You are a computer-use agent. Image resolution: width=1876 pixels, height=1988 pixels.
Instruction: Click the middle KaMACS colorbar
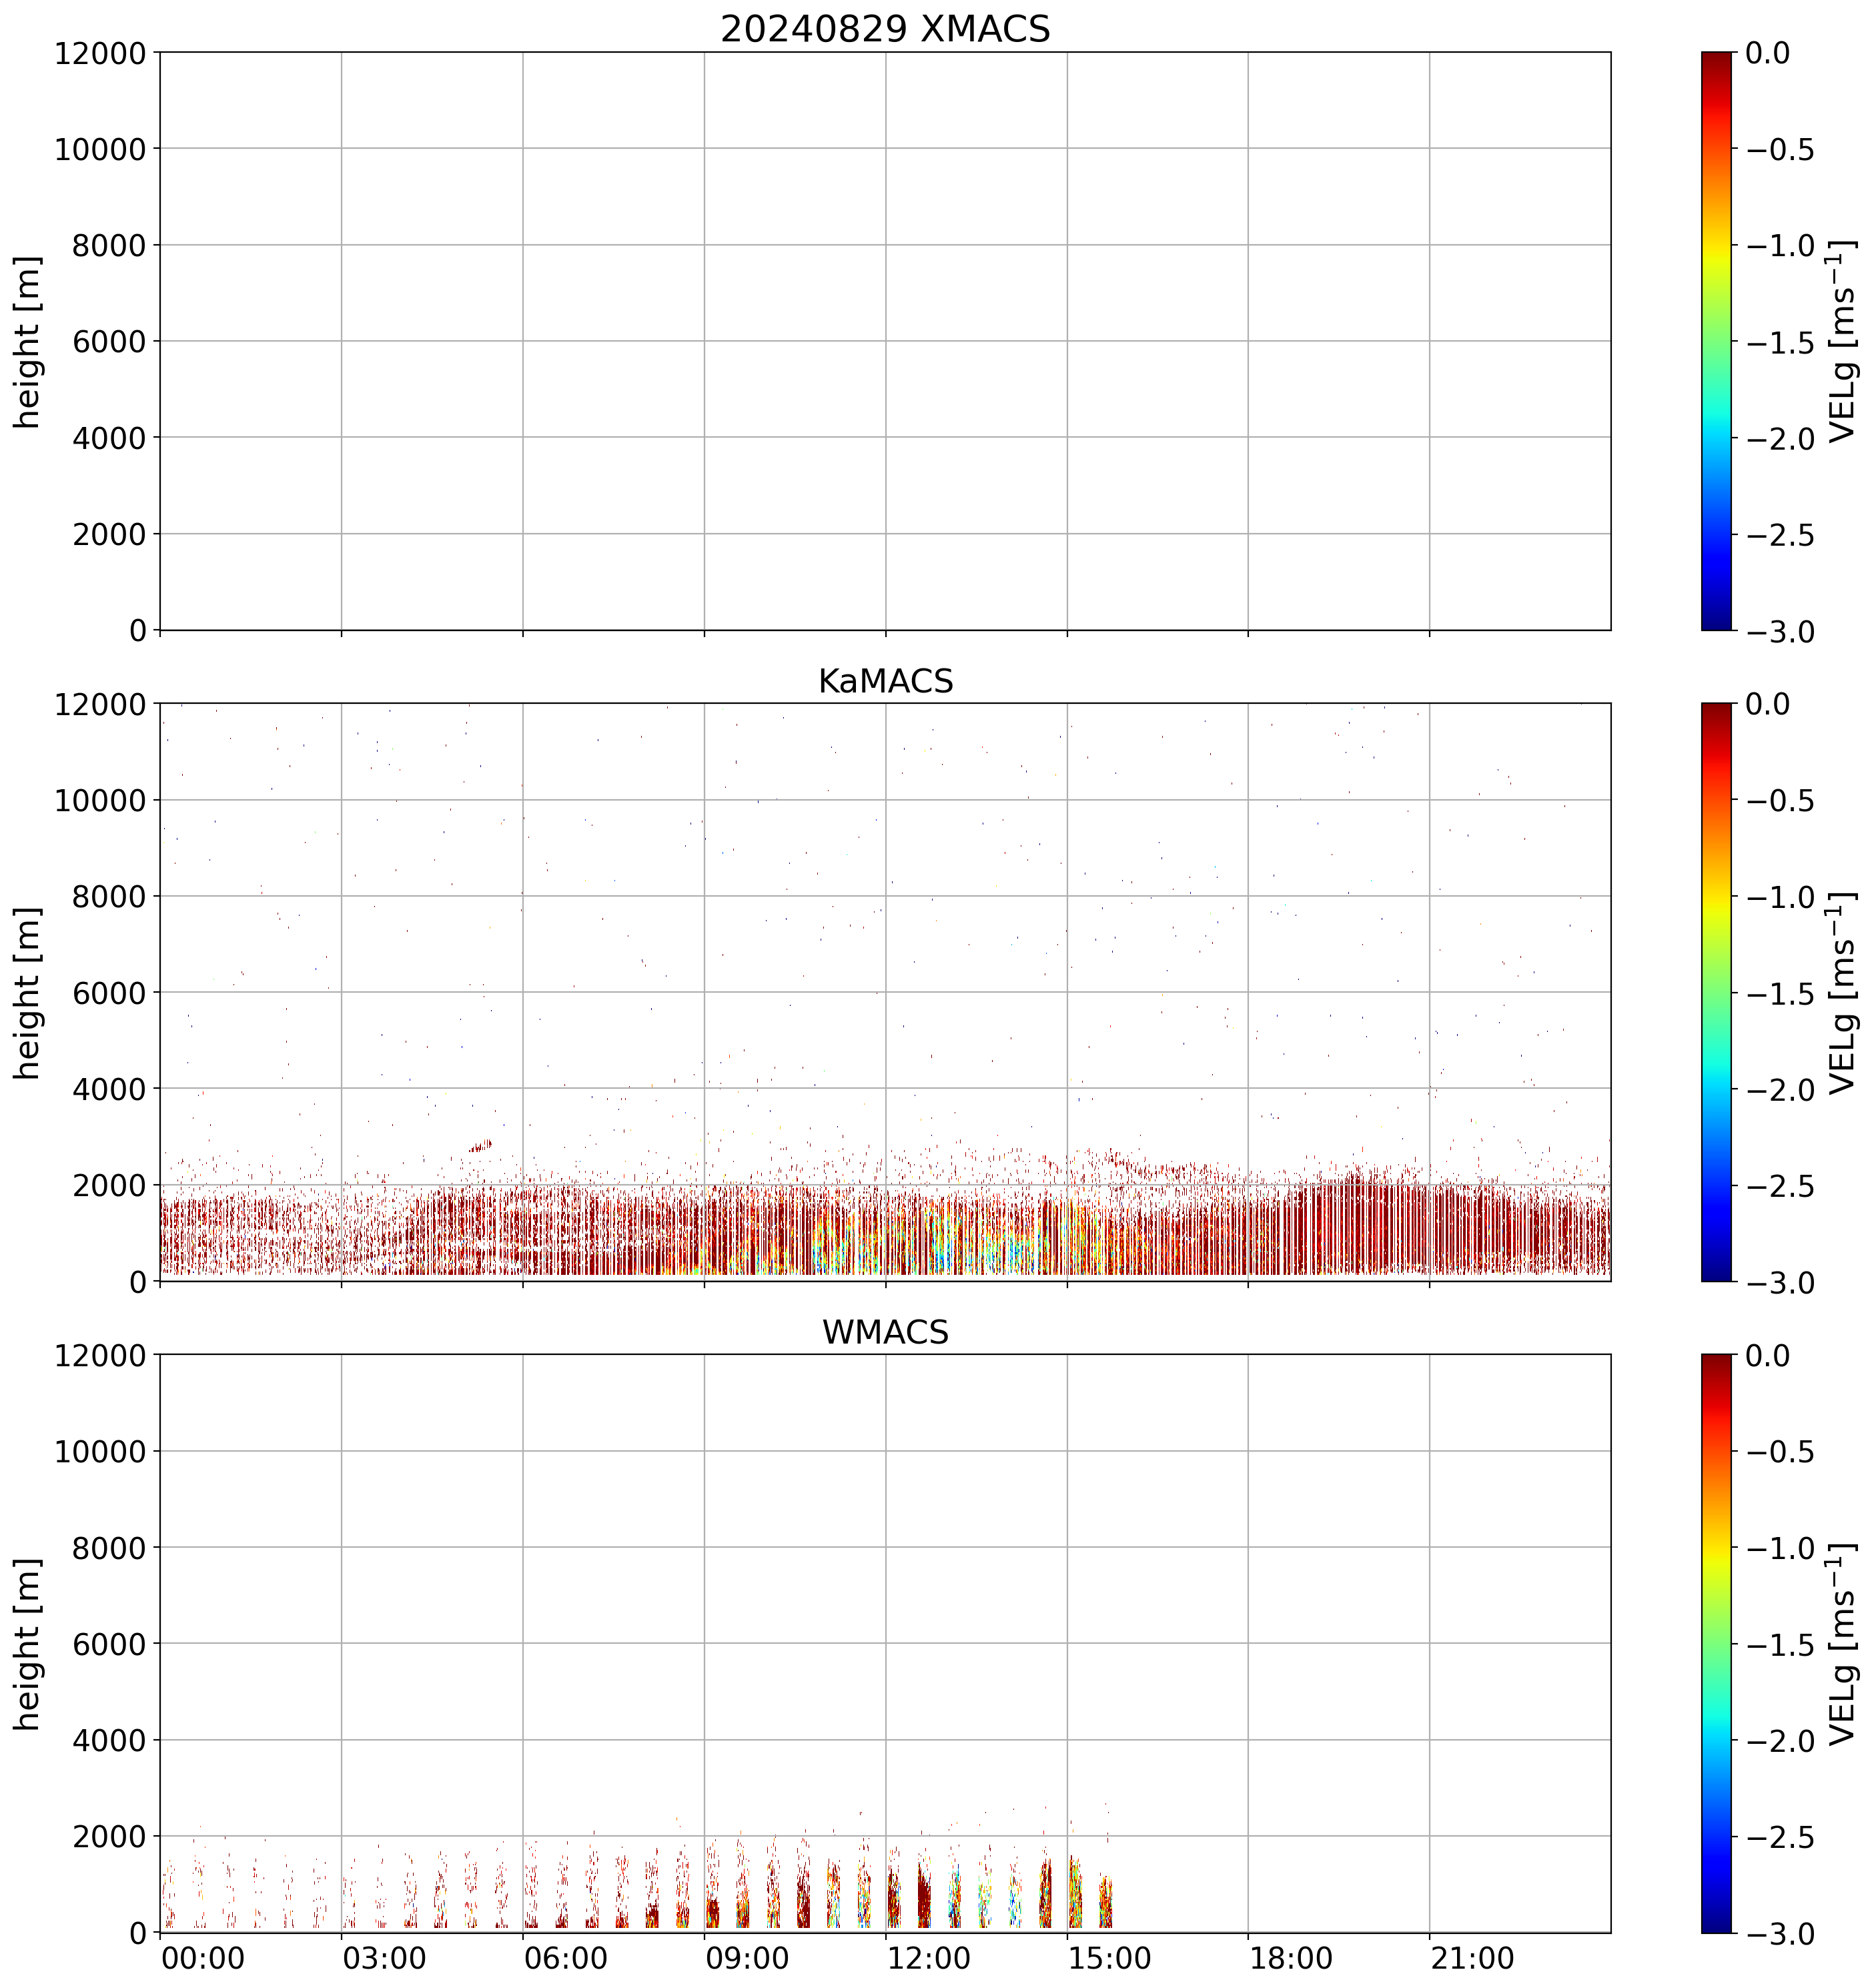(1716, 992)
